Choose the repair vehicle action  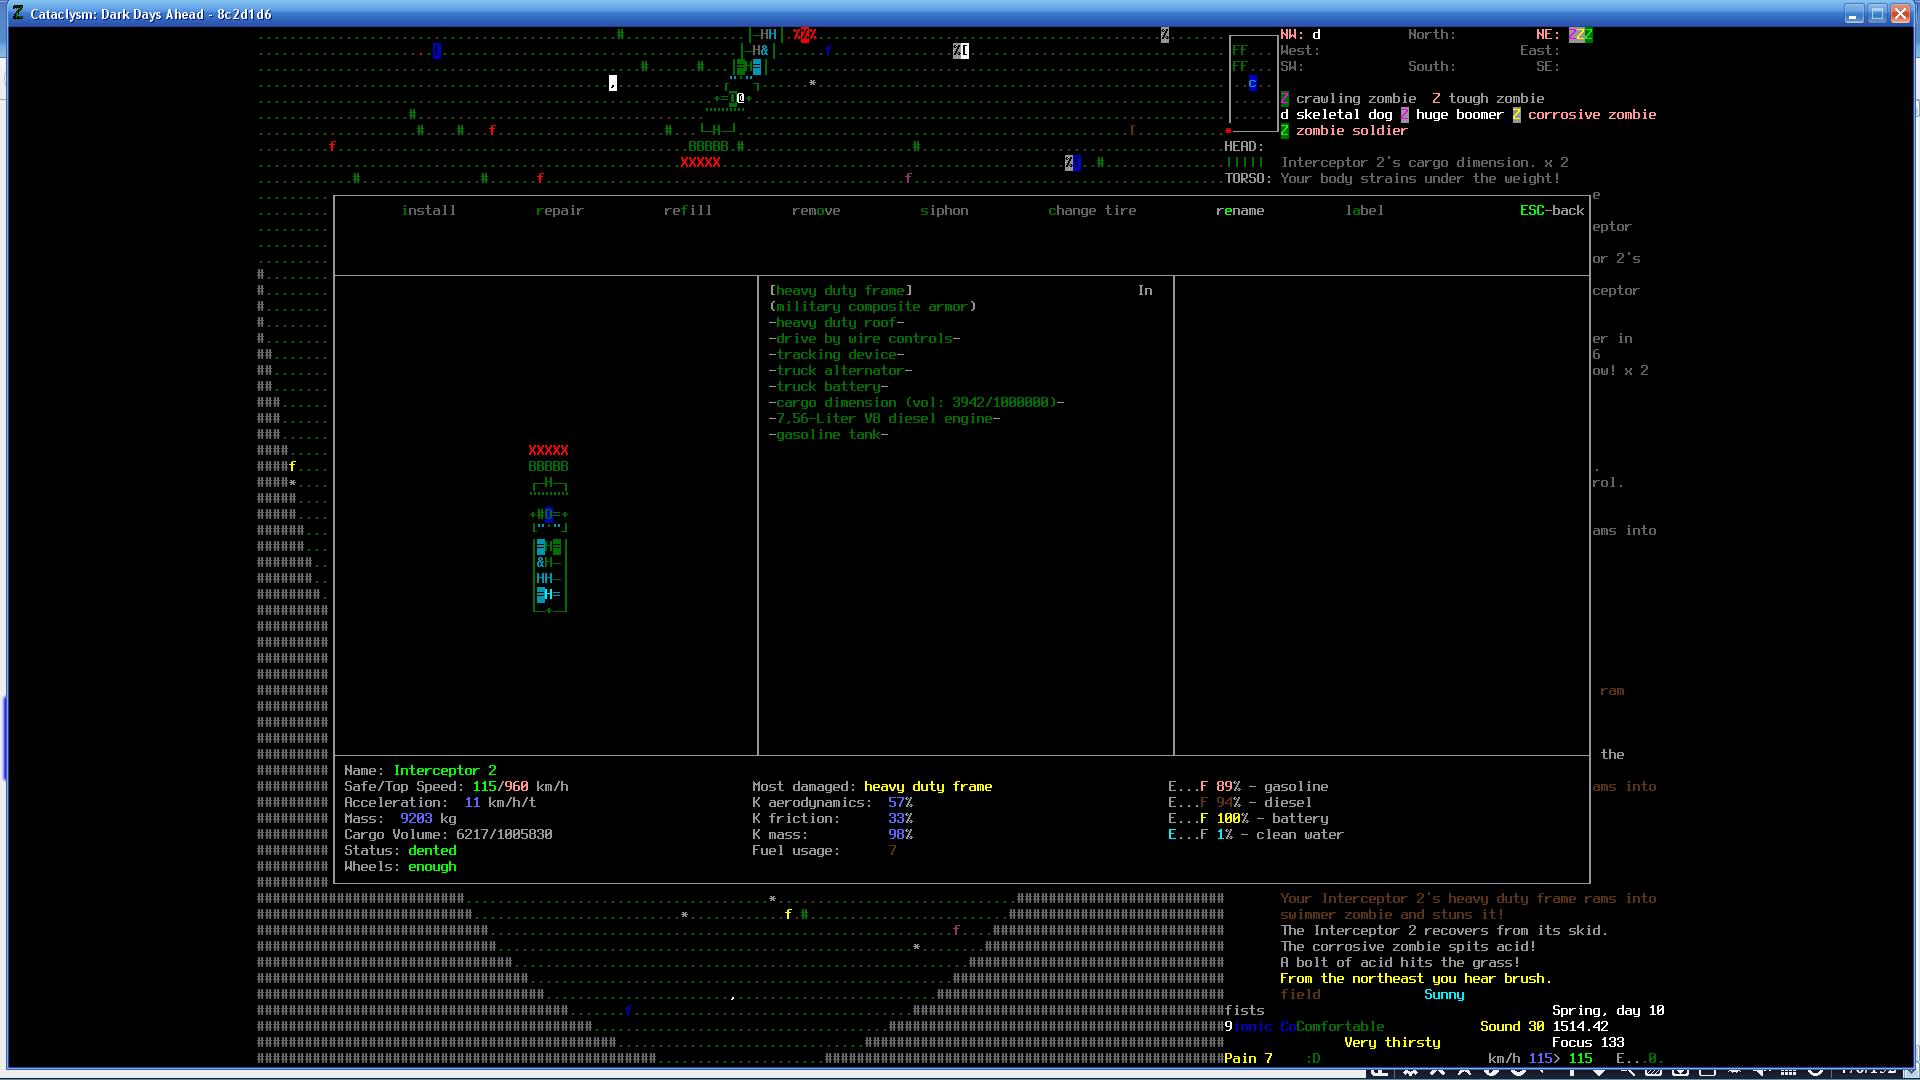[559, 210]
